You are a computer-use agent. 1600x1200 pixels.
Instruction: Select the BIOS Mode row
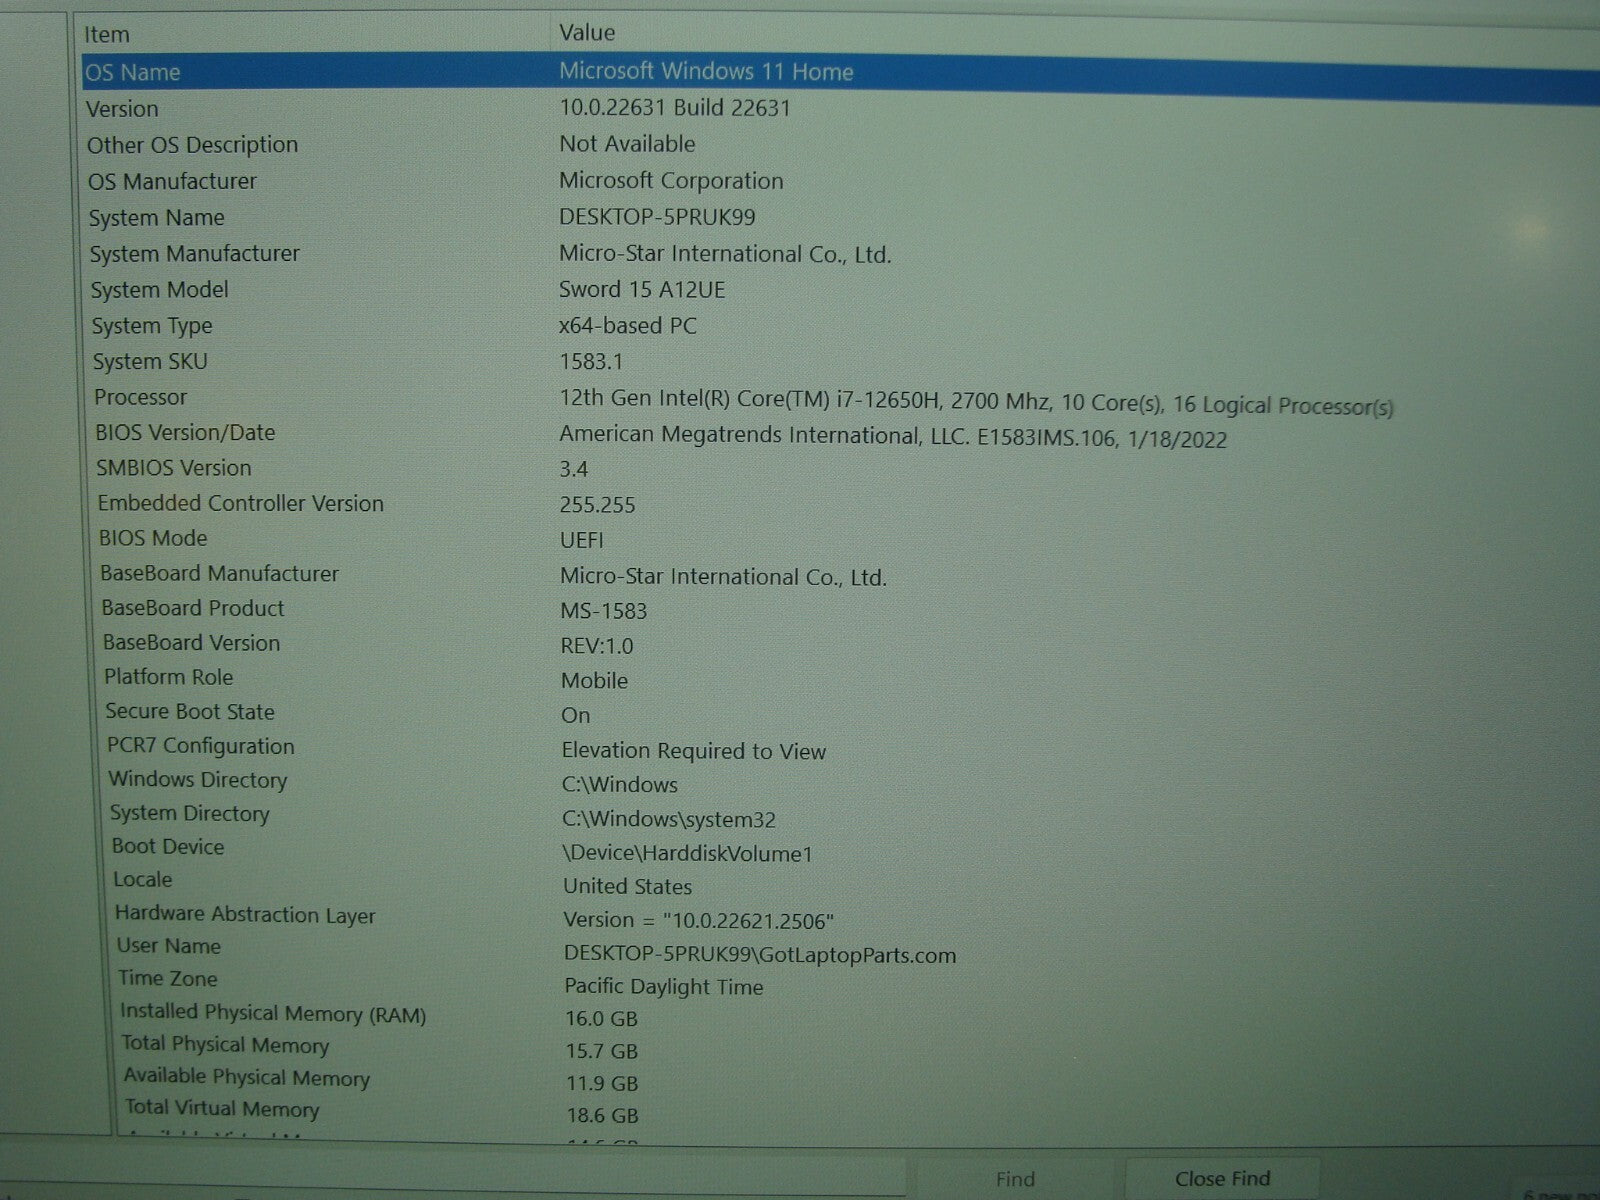tap(153, 538)
